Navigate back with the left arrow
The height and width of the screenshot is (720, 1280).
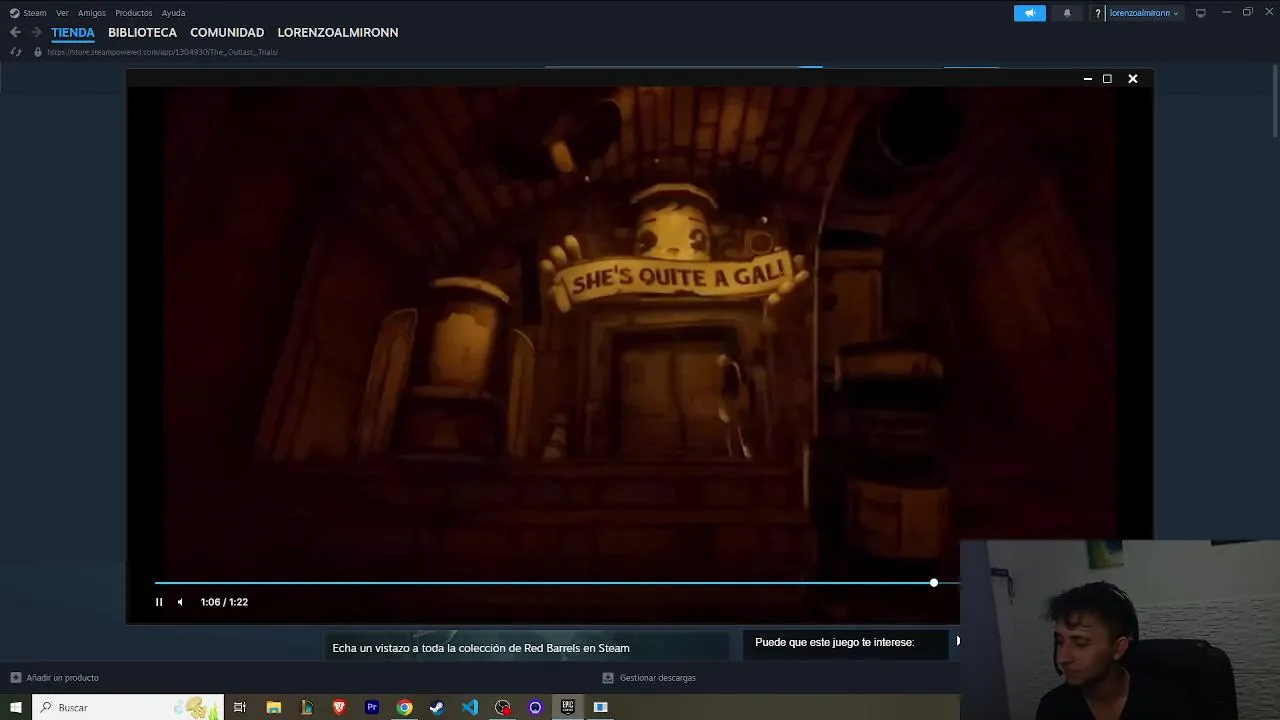tap(15, 32)
